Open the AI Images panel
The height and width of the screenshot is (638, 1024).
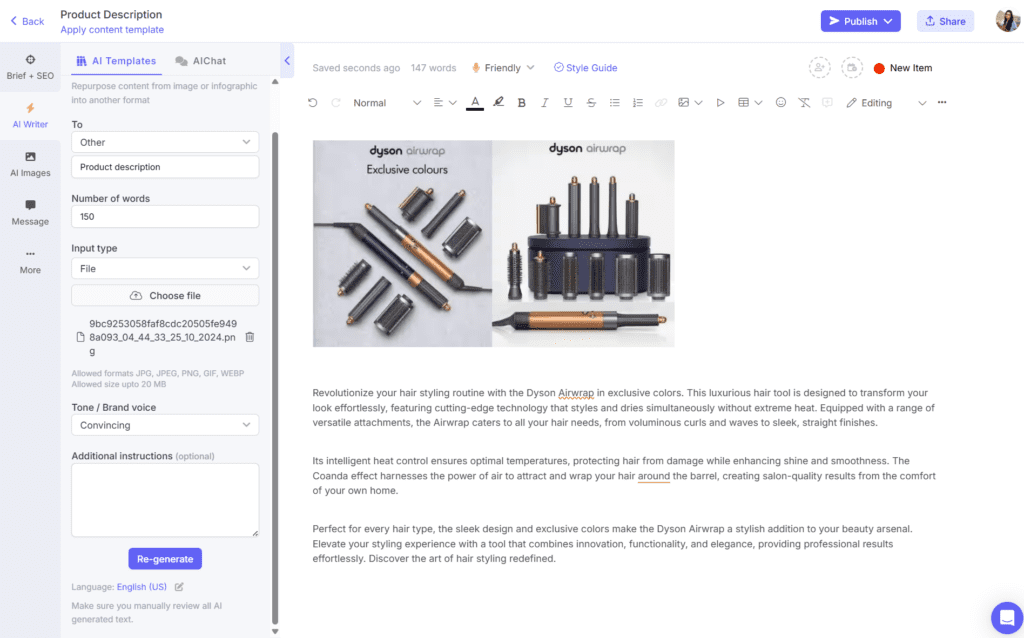[30, 164]
